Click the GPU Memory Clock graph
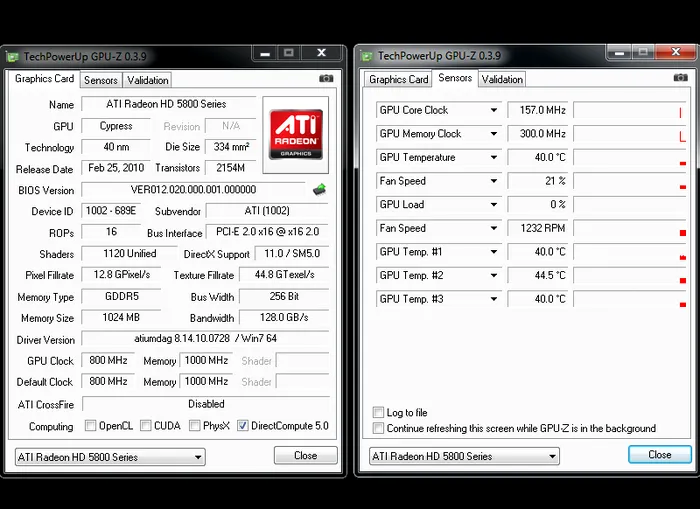 630,134
